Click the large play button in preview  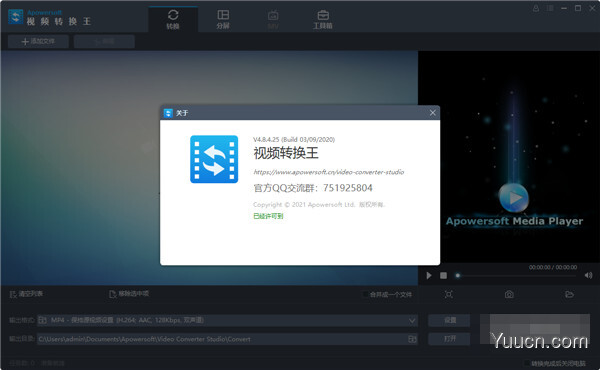514,198
